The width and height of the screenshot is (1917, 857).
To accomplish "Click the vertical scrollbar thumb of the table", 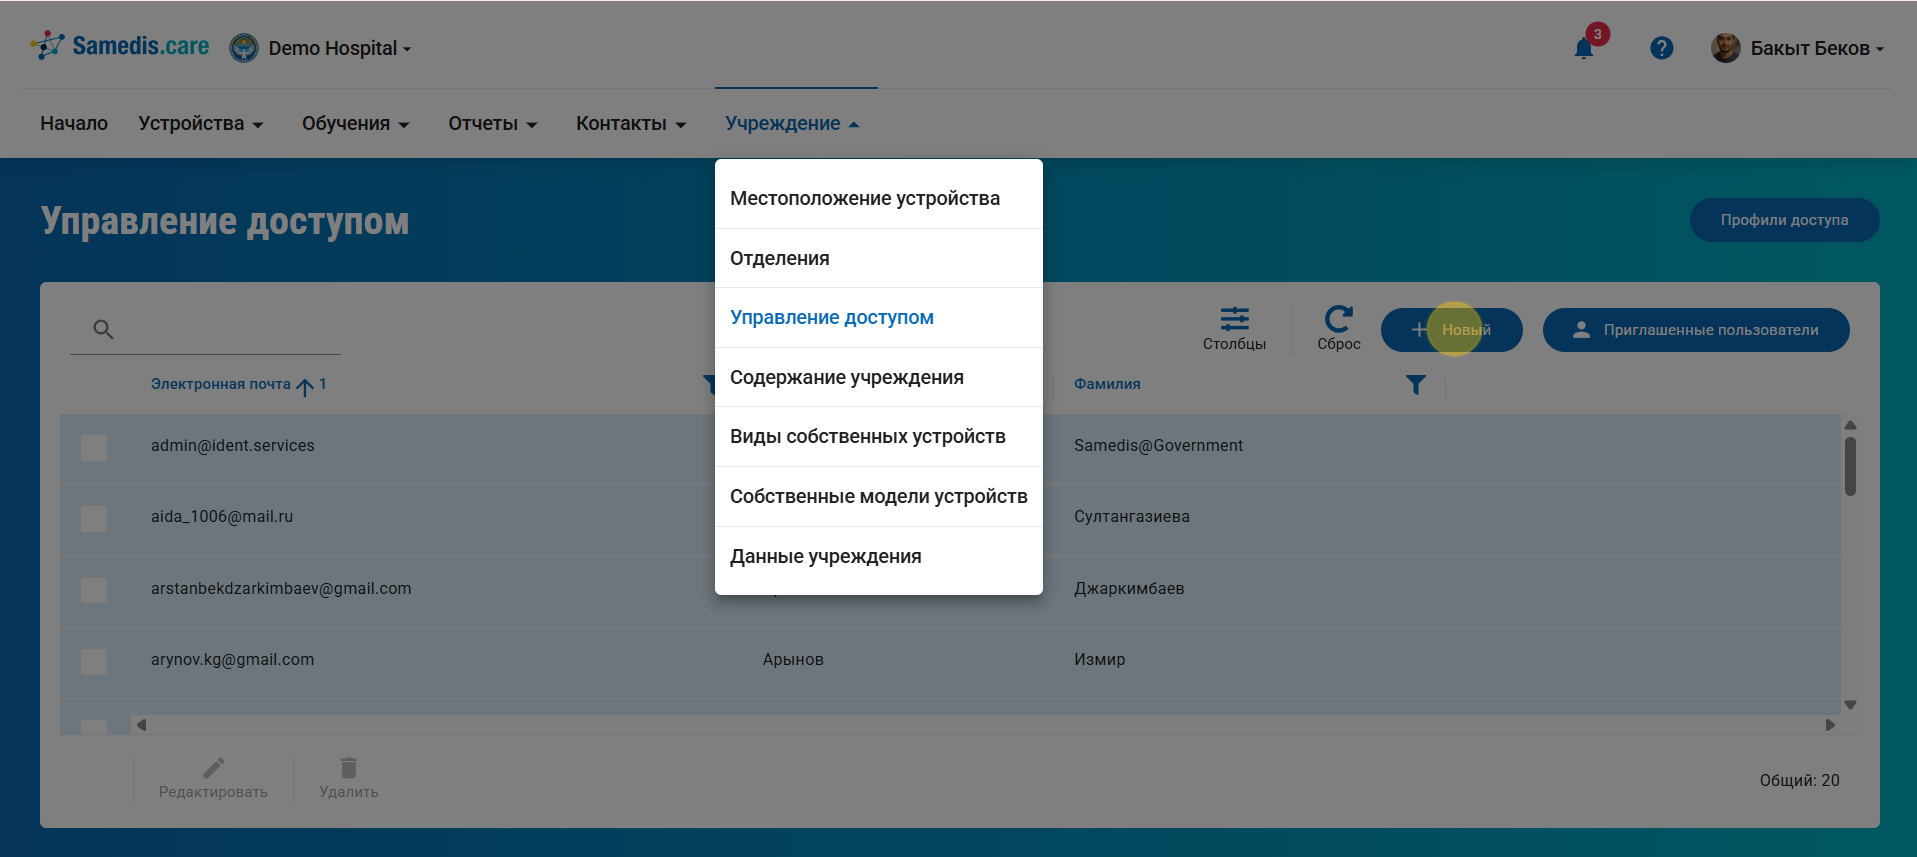I will 1850,466.
